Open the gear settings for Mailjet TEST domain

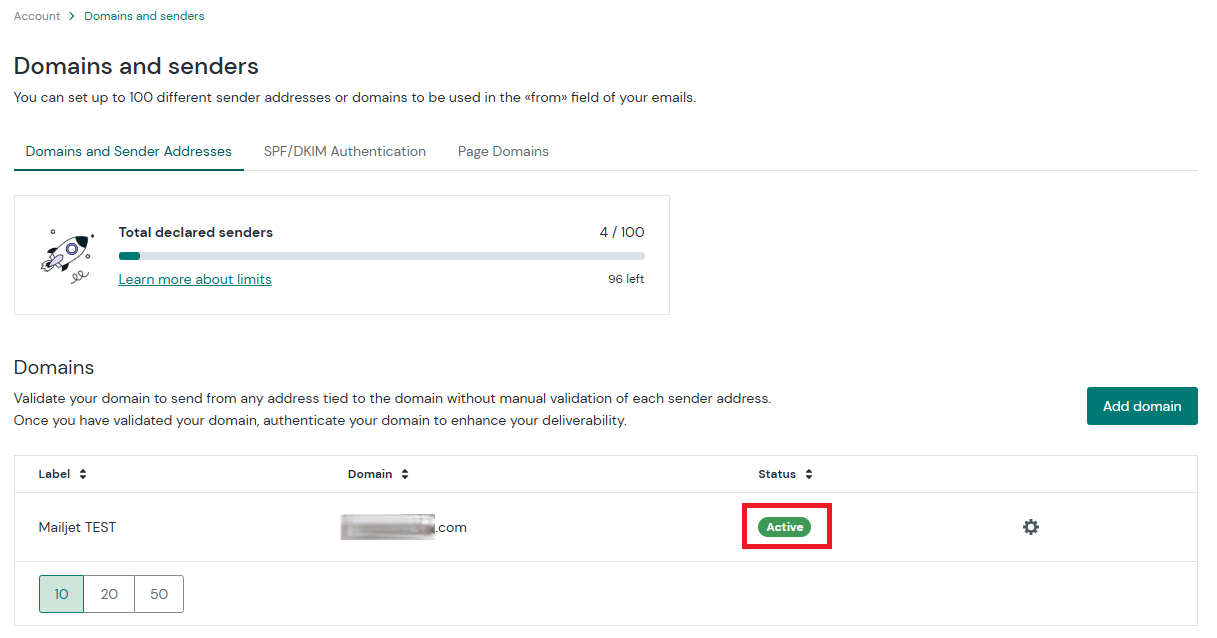click(x=1031, y=527)
